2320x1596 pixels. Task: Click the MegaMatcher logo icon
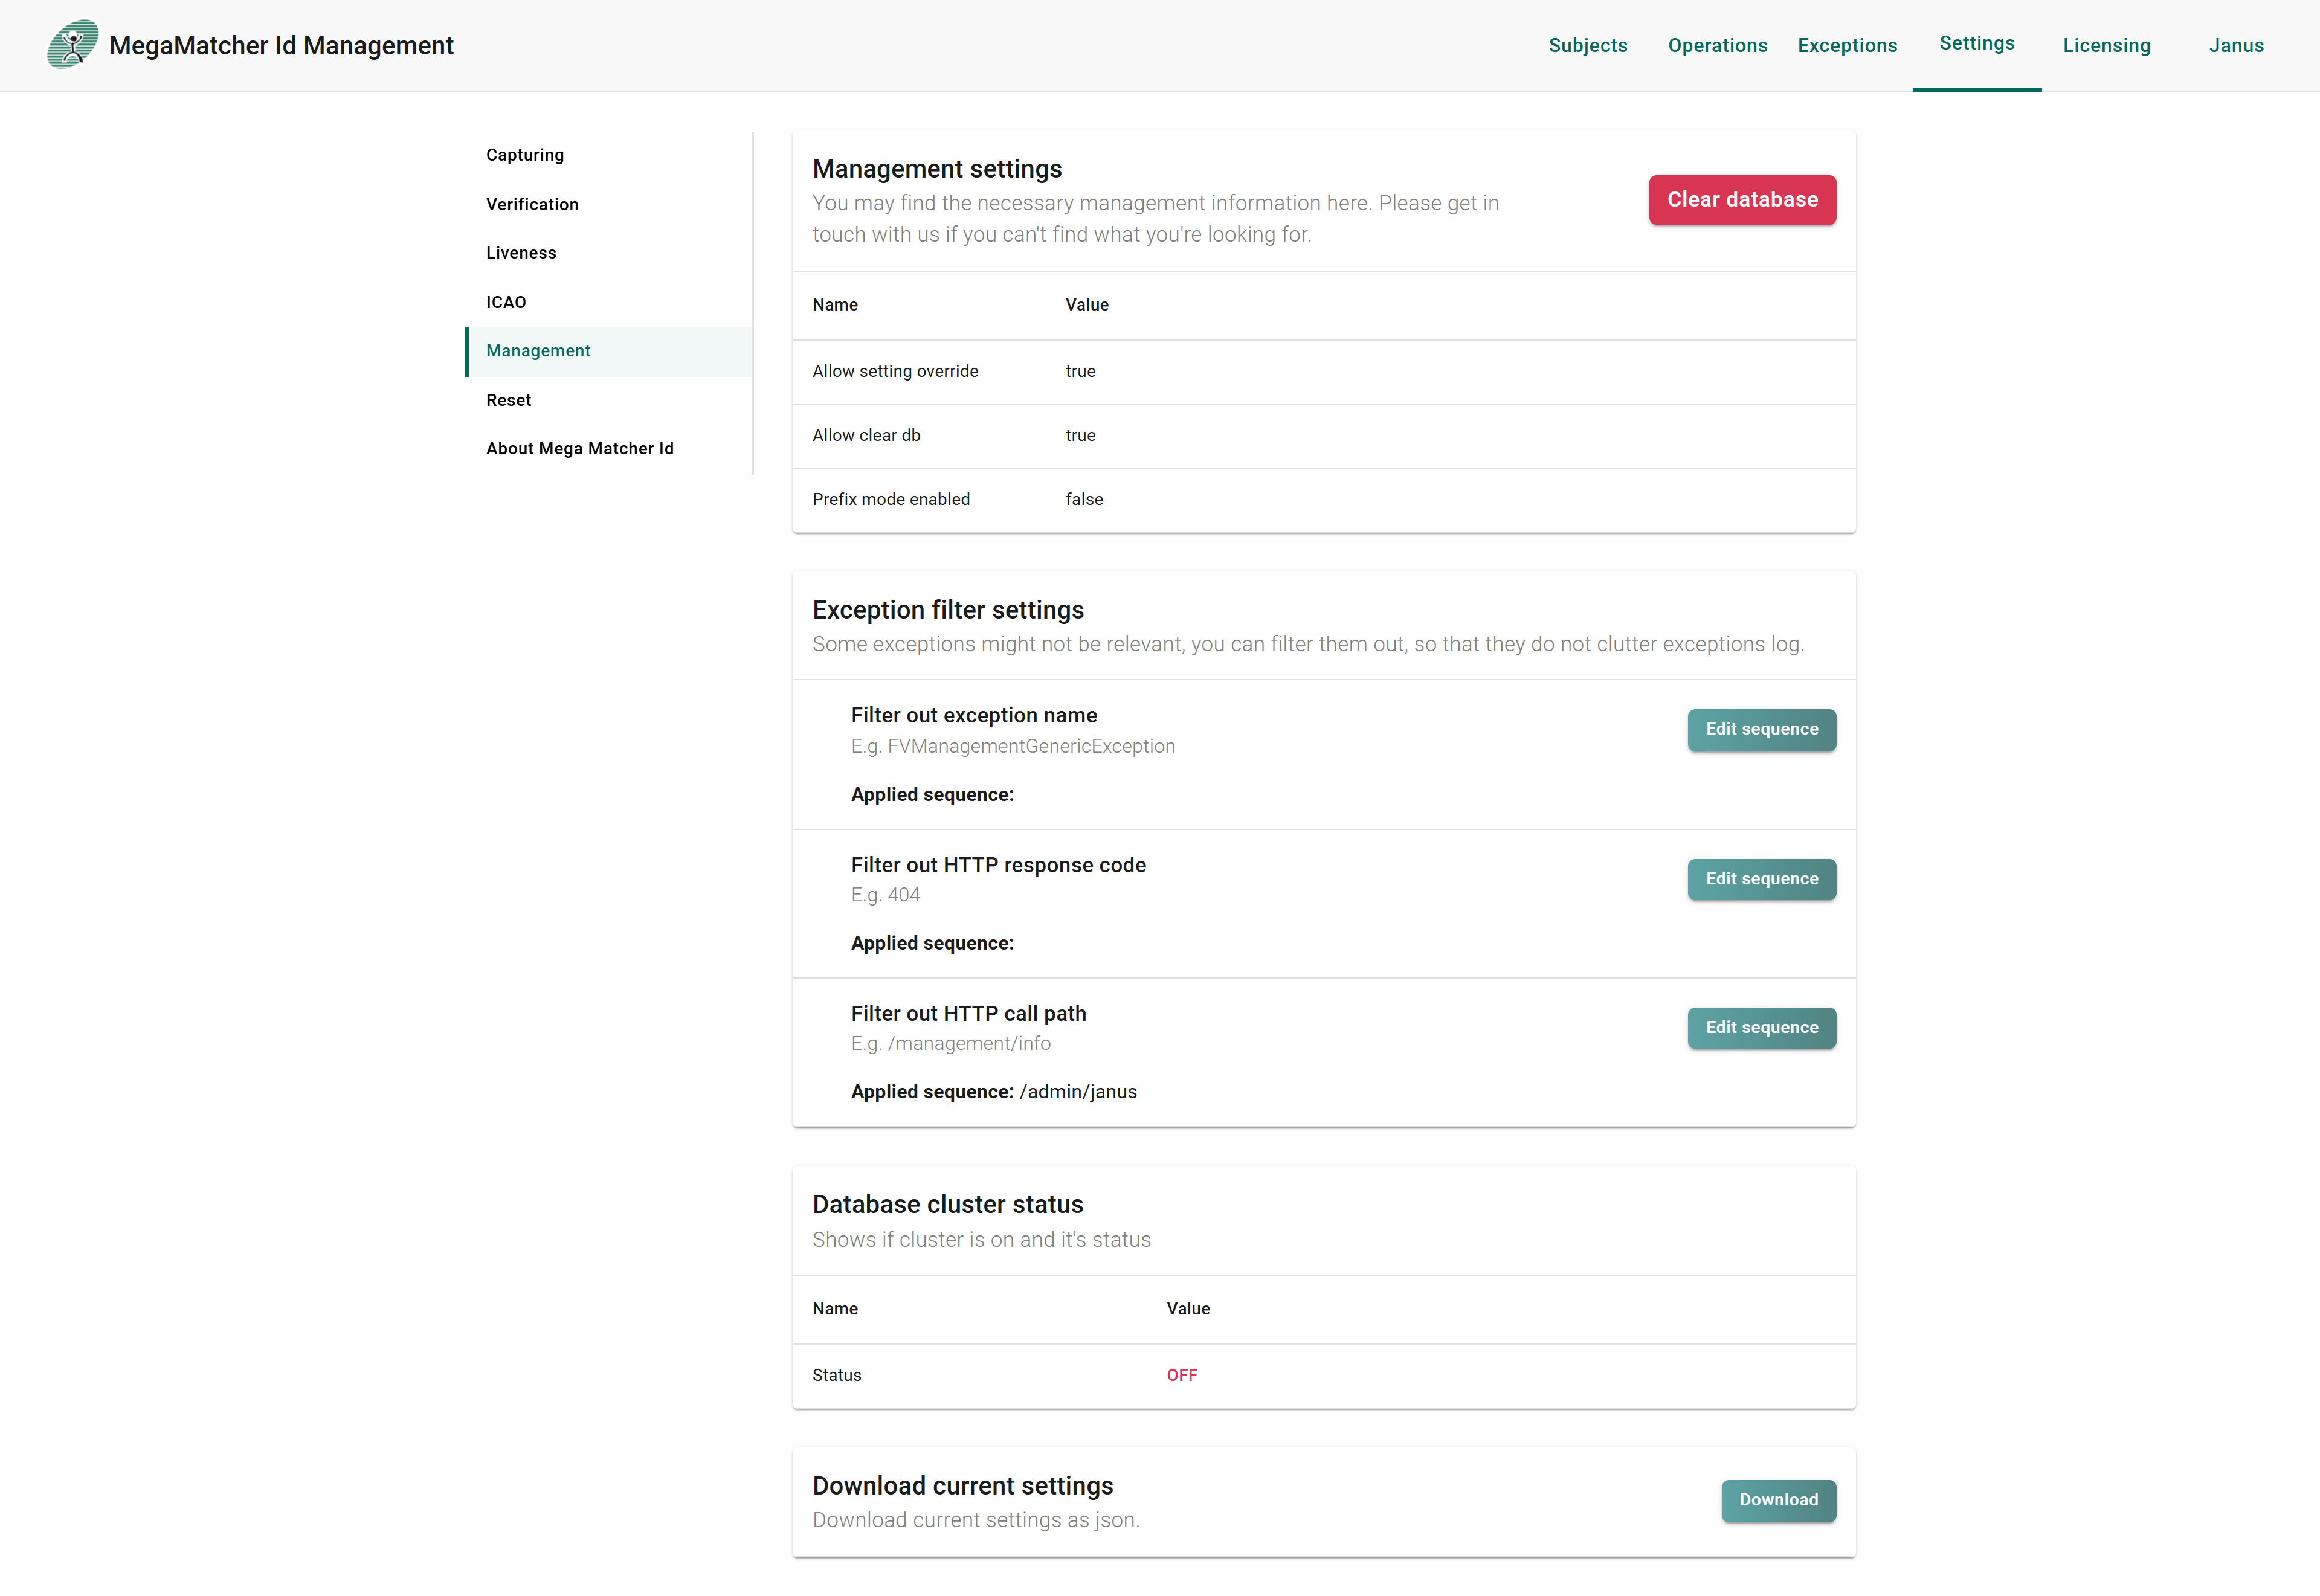pos(73,45)
